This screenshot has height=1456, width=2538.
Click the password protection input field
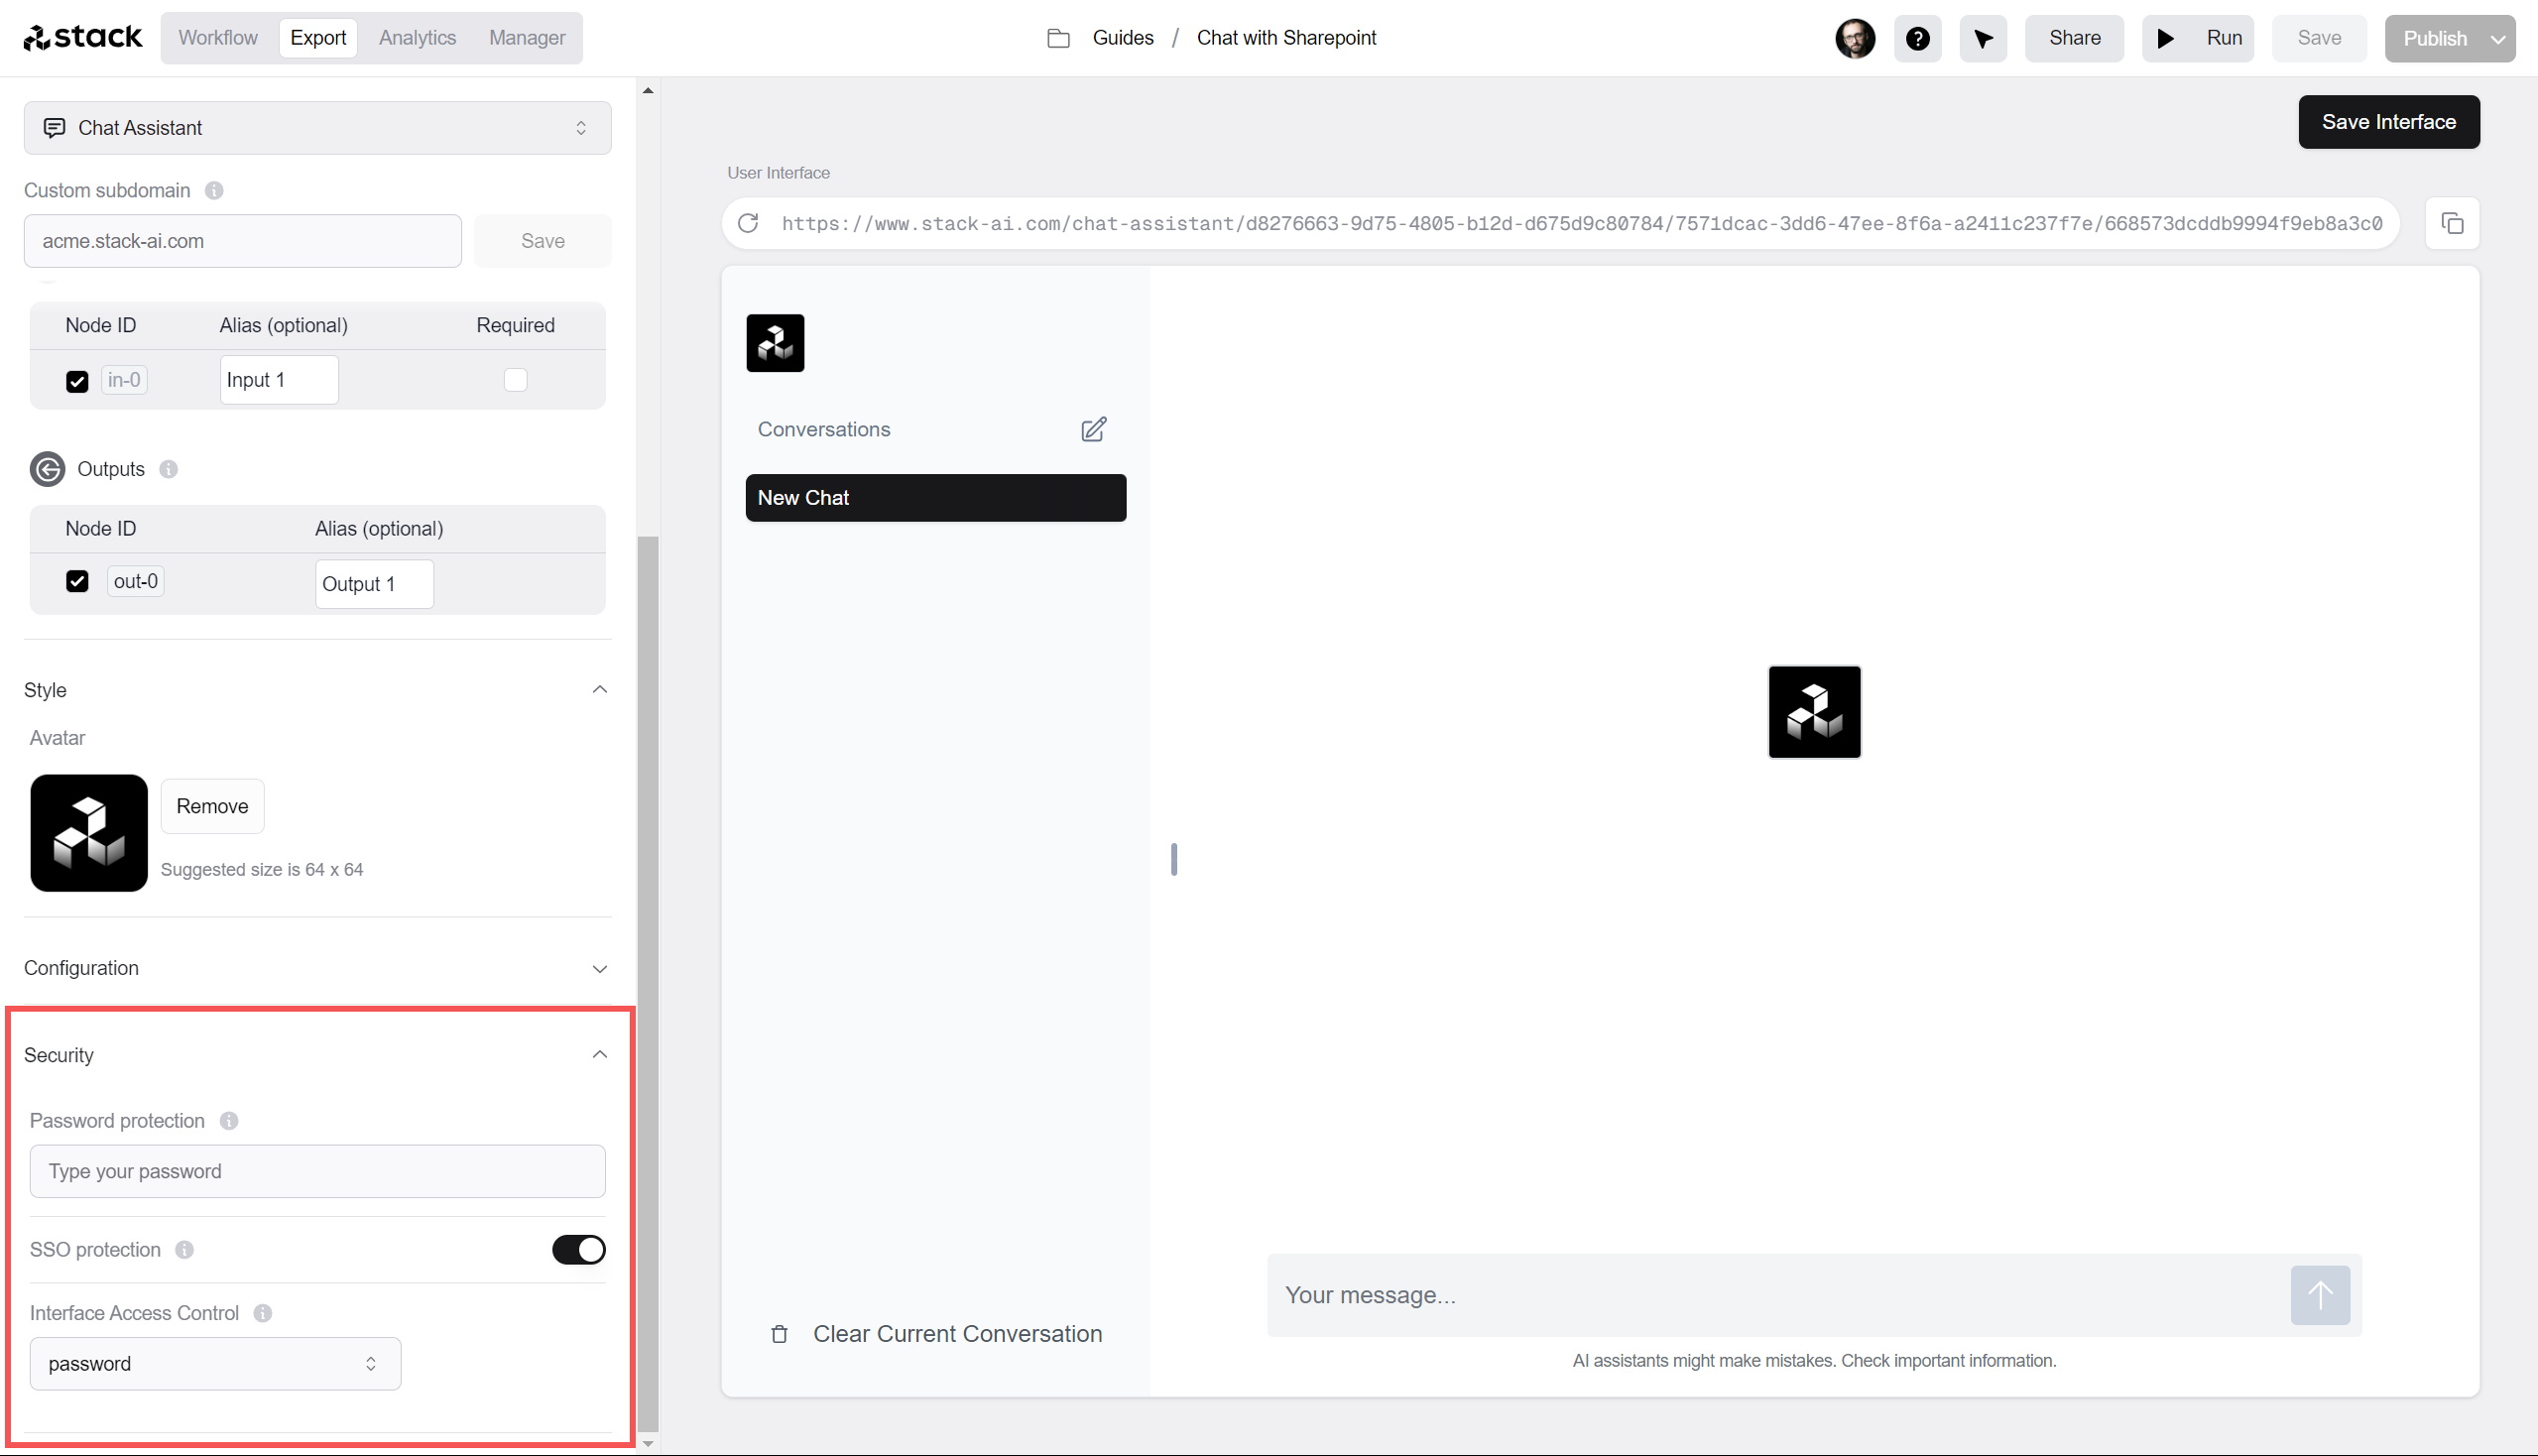[319, 1170]
